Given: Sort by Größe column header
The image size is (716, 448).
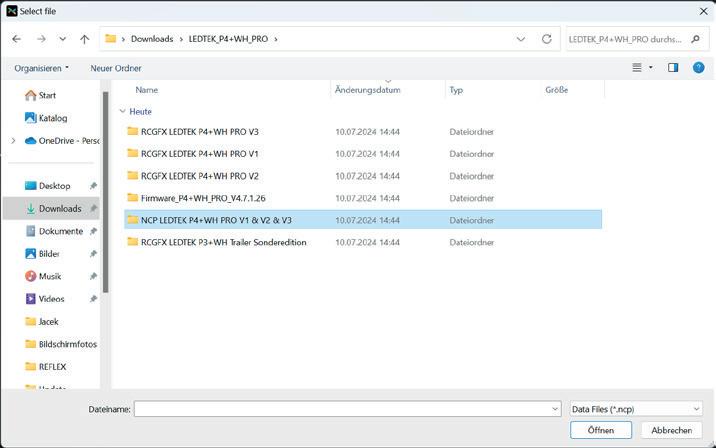Looking at the screenshot, I should 557,90.
